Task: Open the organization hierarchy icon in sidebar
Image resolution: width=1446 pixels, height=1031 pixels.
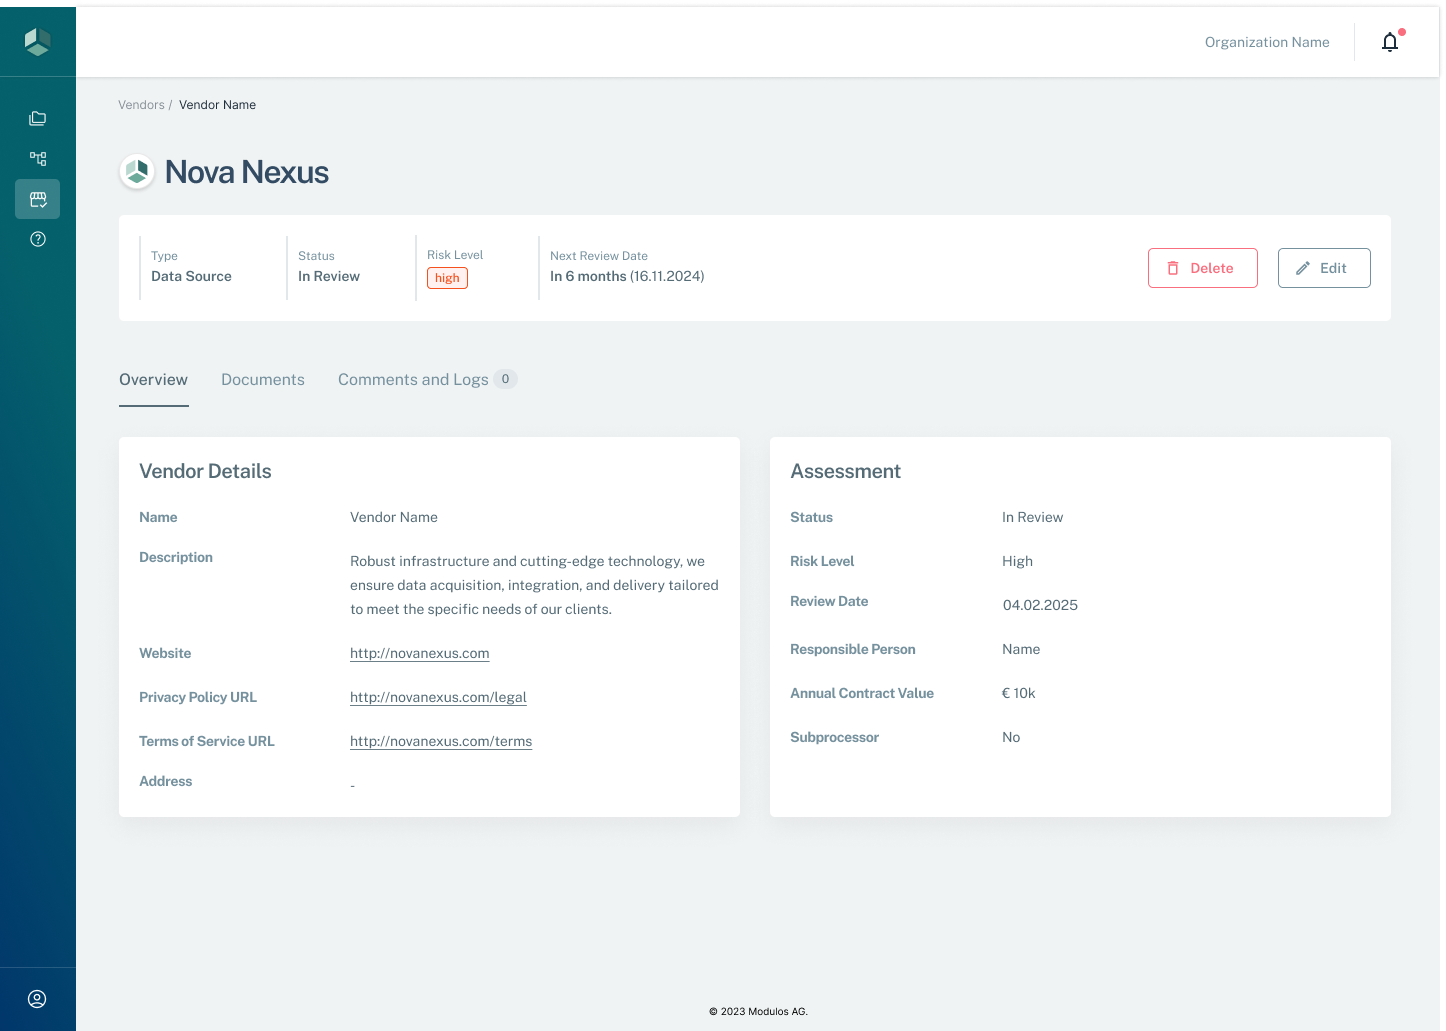Action: point(37,158)
